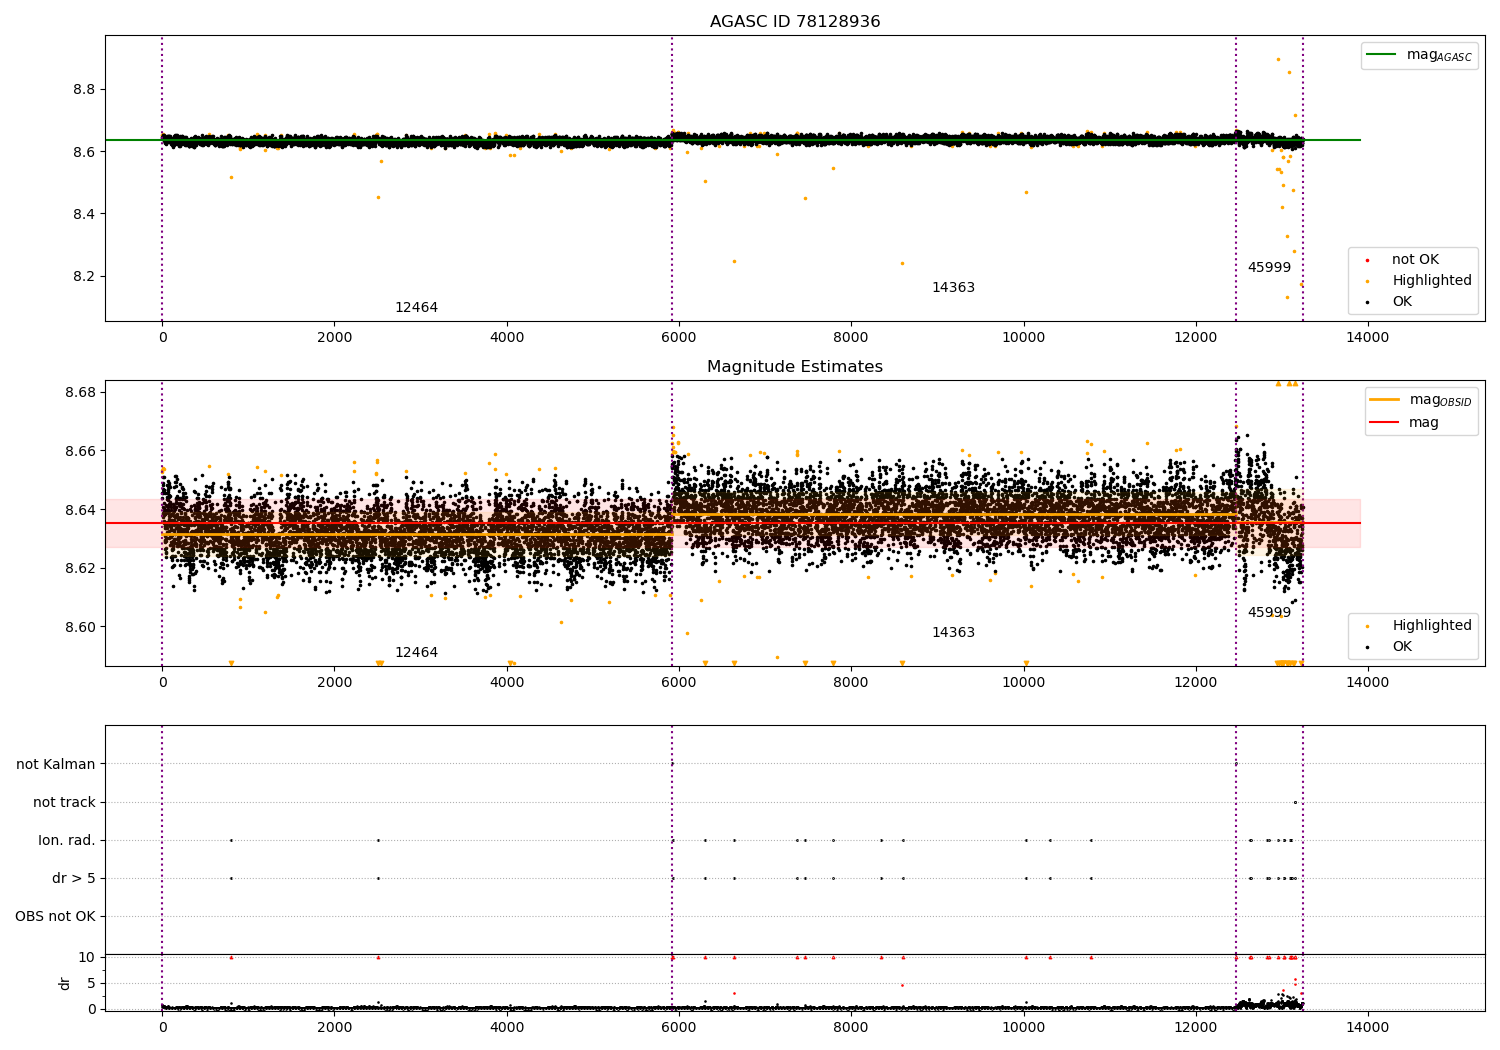Click 'Highlighted' in the AGASC ID plot legend
Viewport: 1500px width, 1050px height.
tap(1417, 281)
